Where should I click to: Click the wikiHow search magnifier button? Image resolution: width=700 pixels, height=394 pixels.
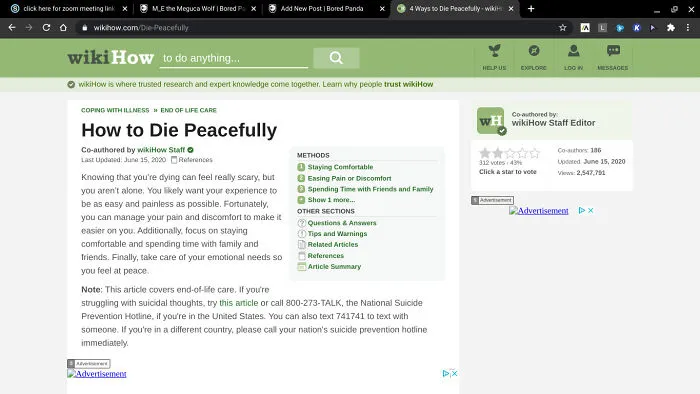pos(336,58)
